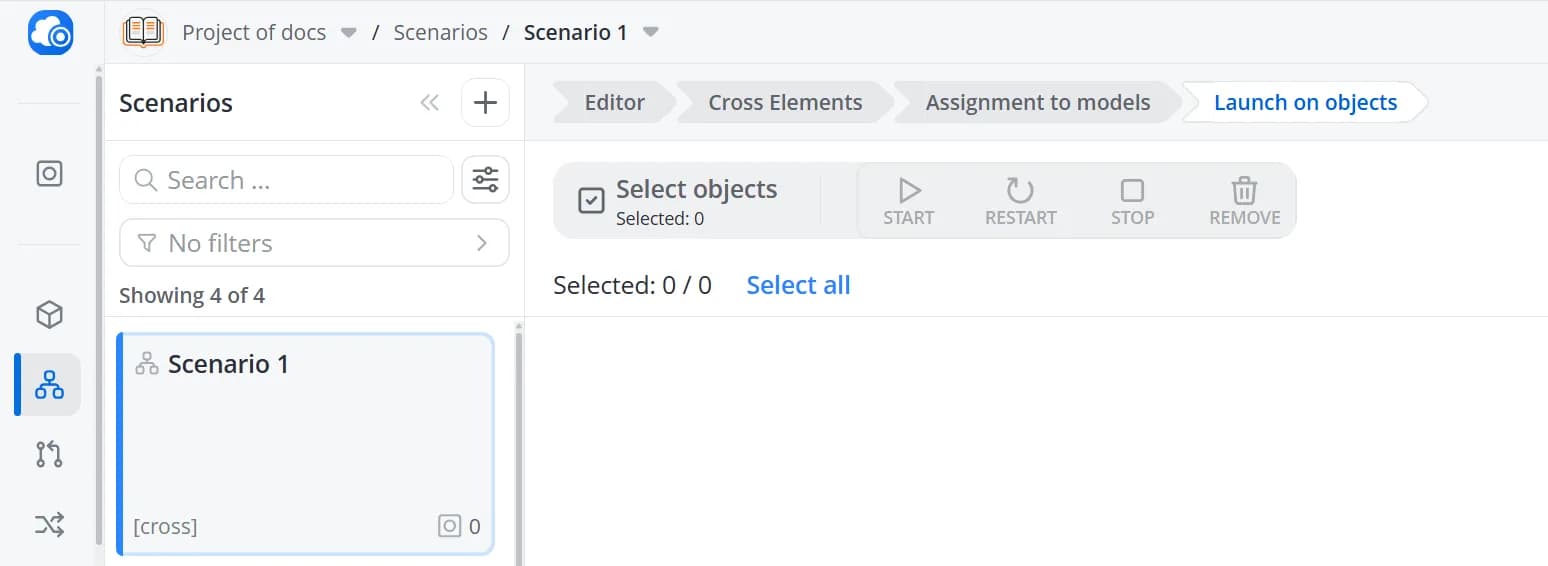Click the magnifier icon in search box

(146, 180)
